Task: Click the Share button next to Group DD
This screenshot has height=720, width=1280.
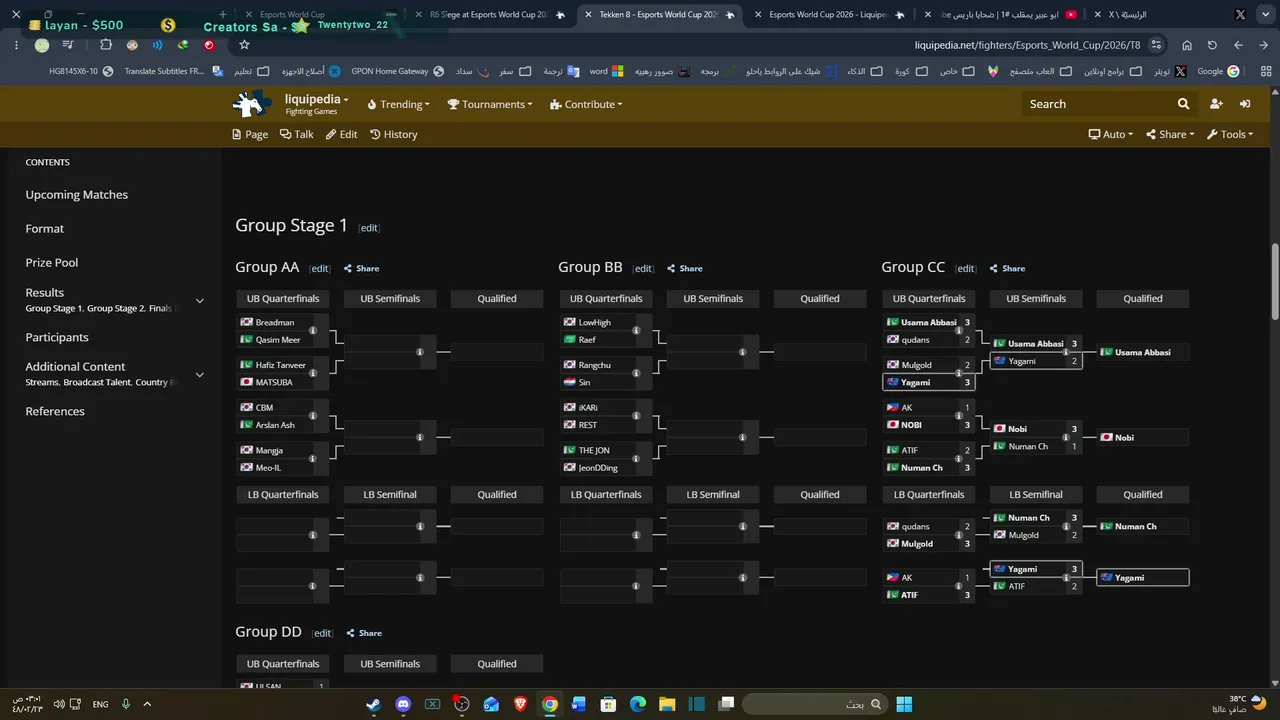Action: click(364, 633)
